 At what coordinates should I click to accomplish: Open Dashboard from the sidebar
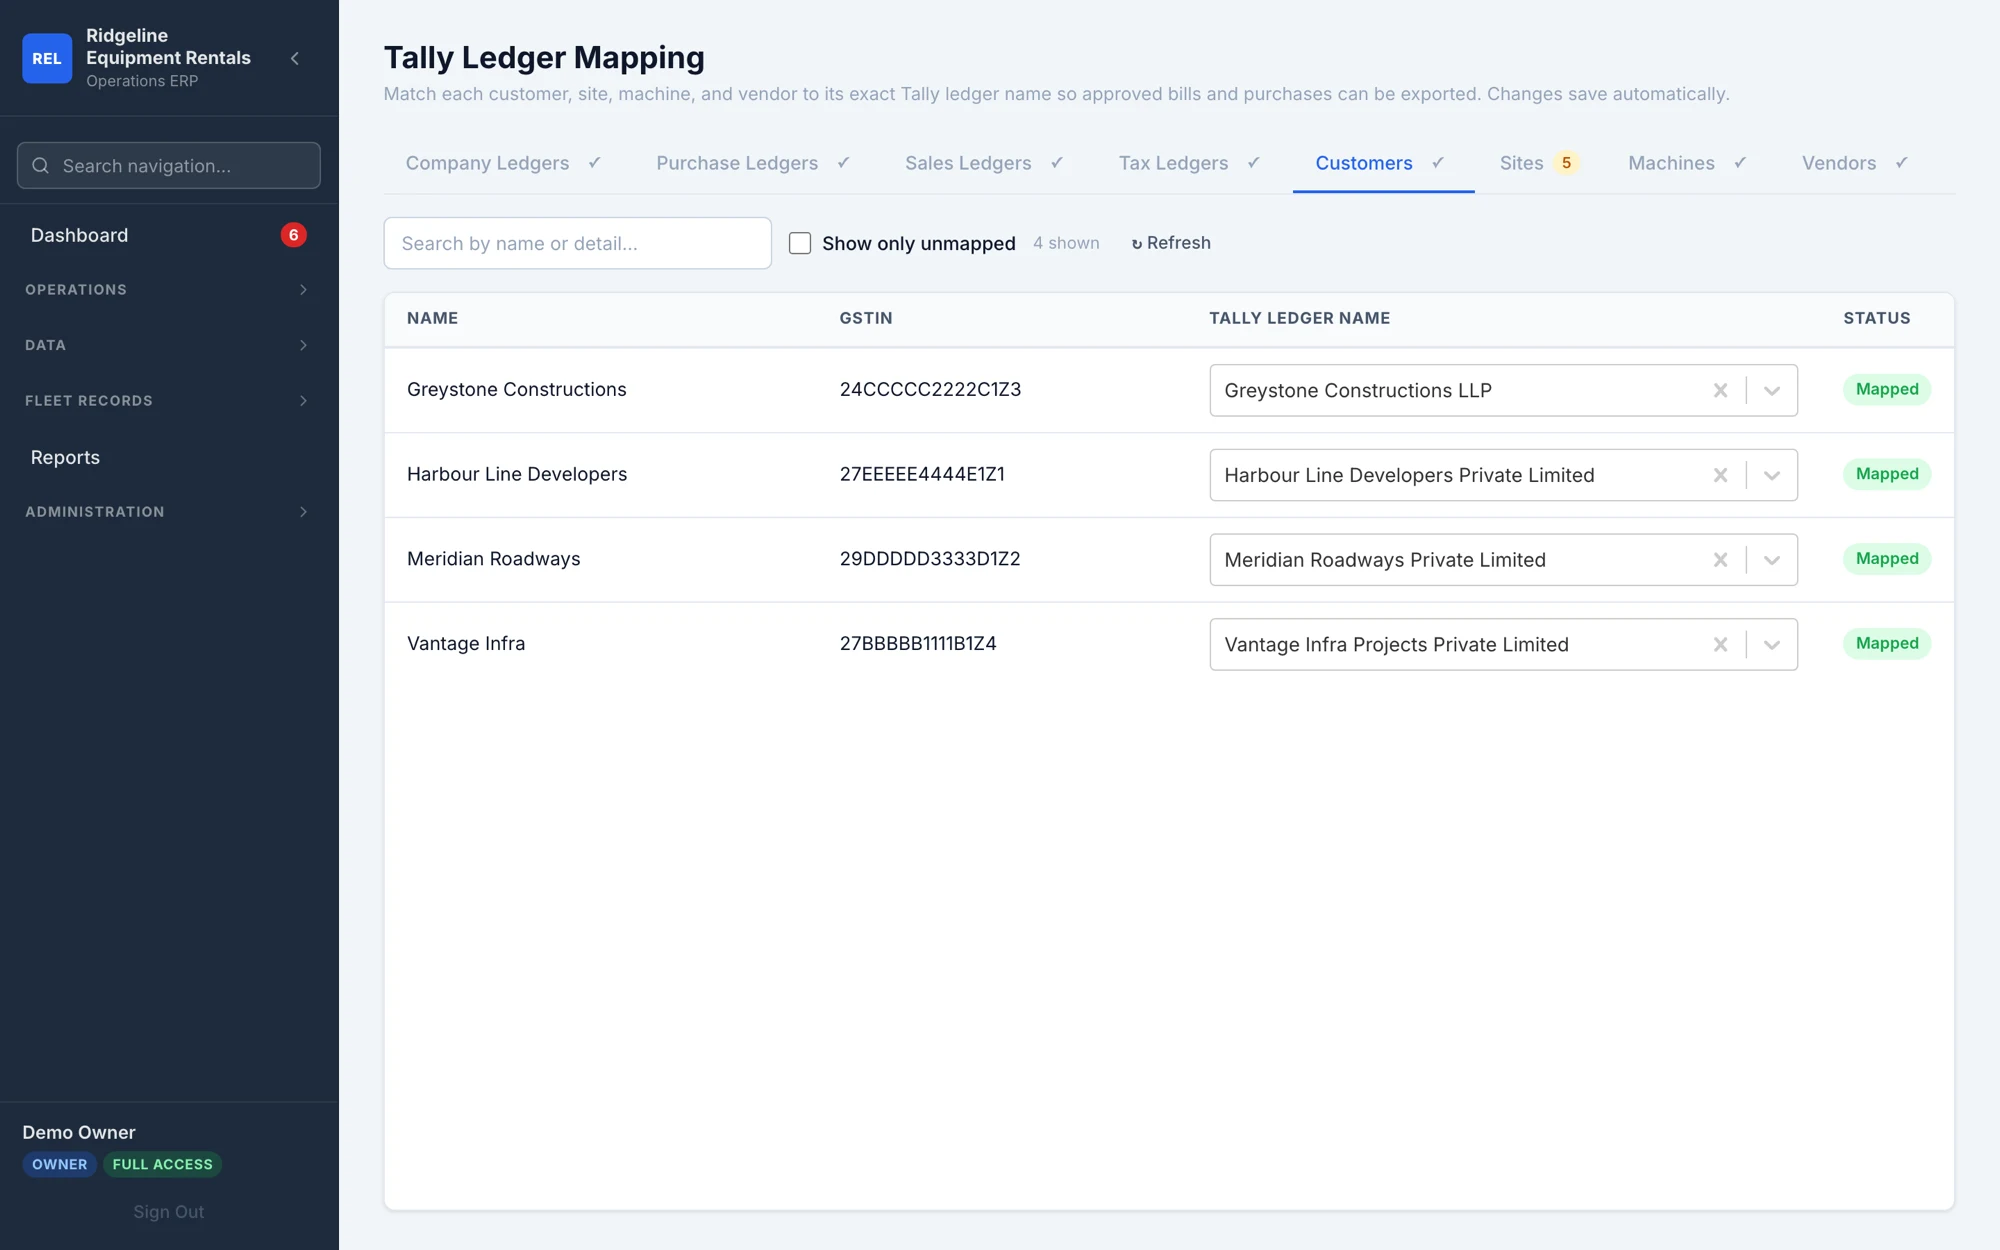(168, 235)
